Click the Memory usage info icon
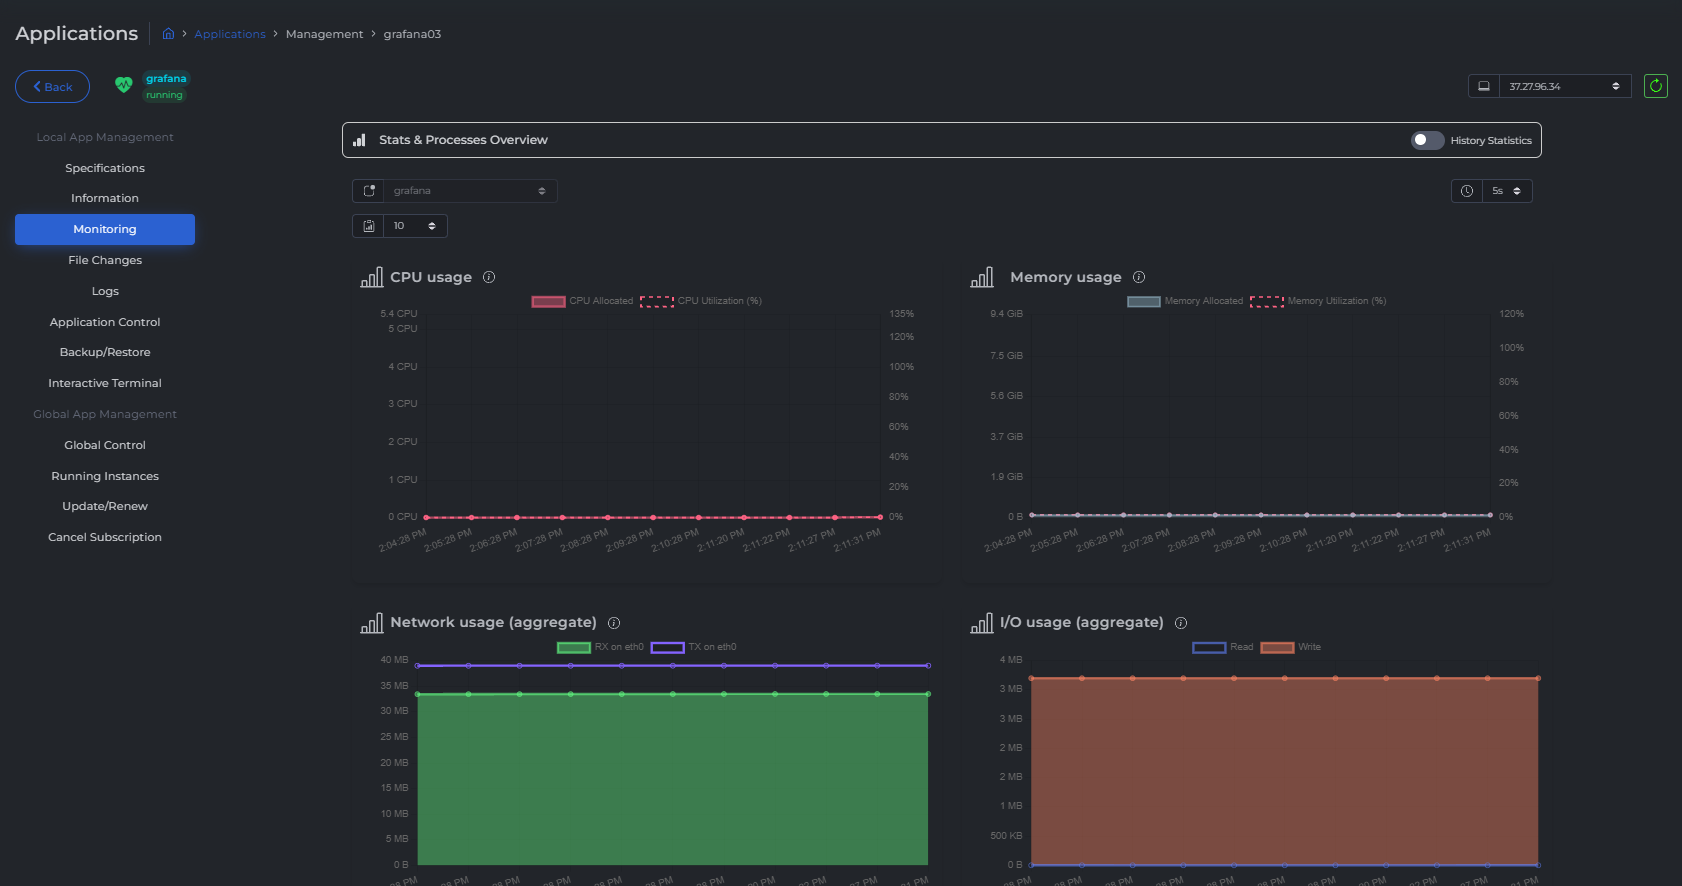 pos(1138,277)
